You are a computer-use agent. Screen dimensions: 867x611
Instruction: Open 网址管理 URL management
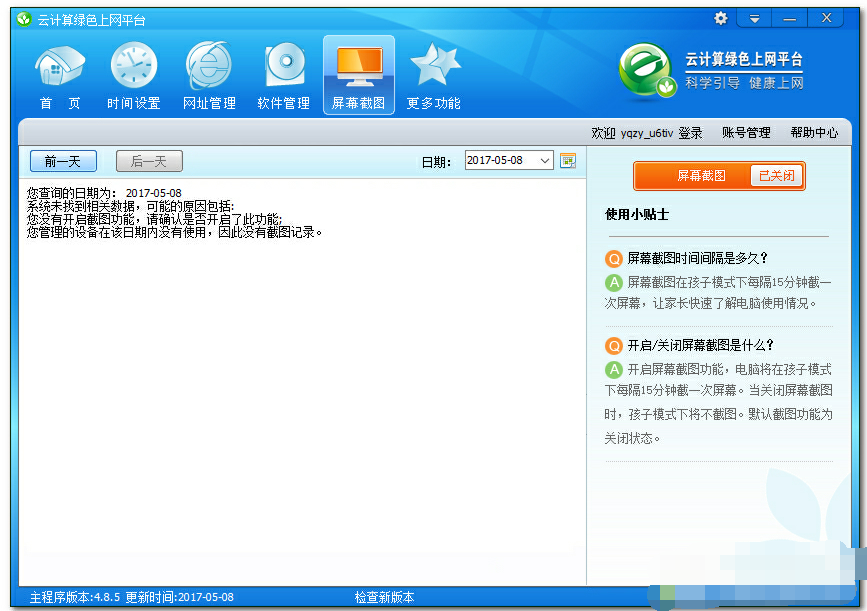click(209, 72)
